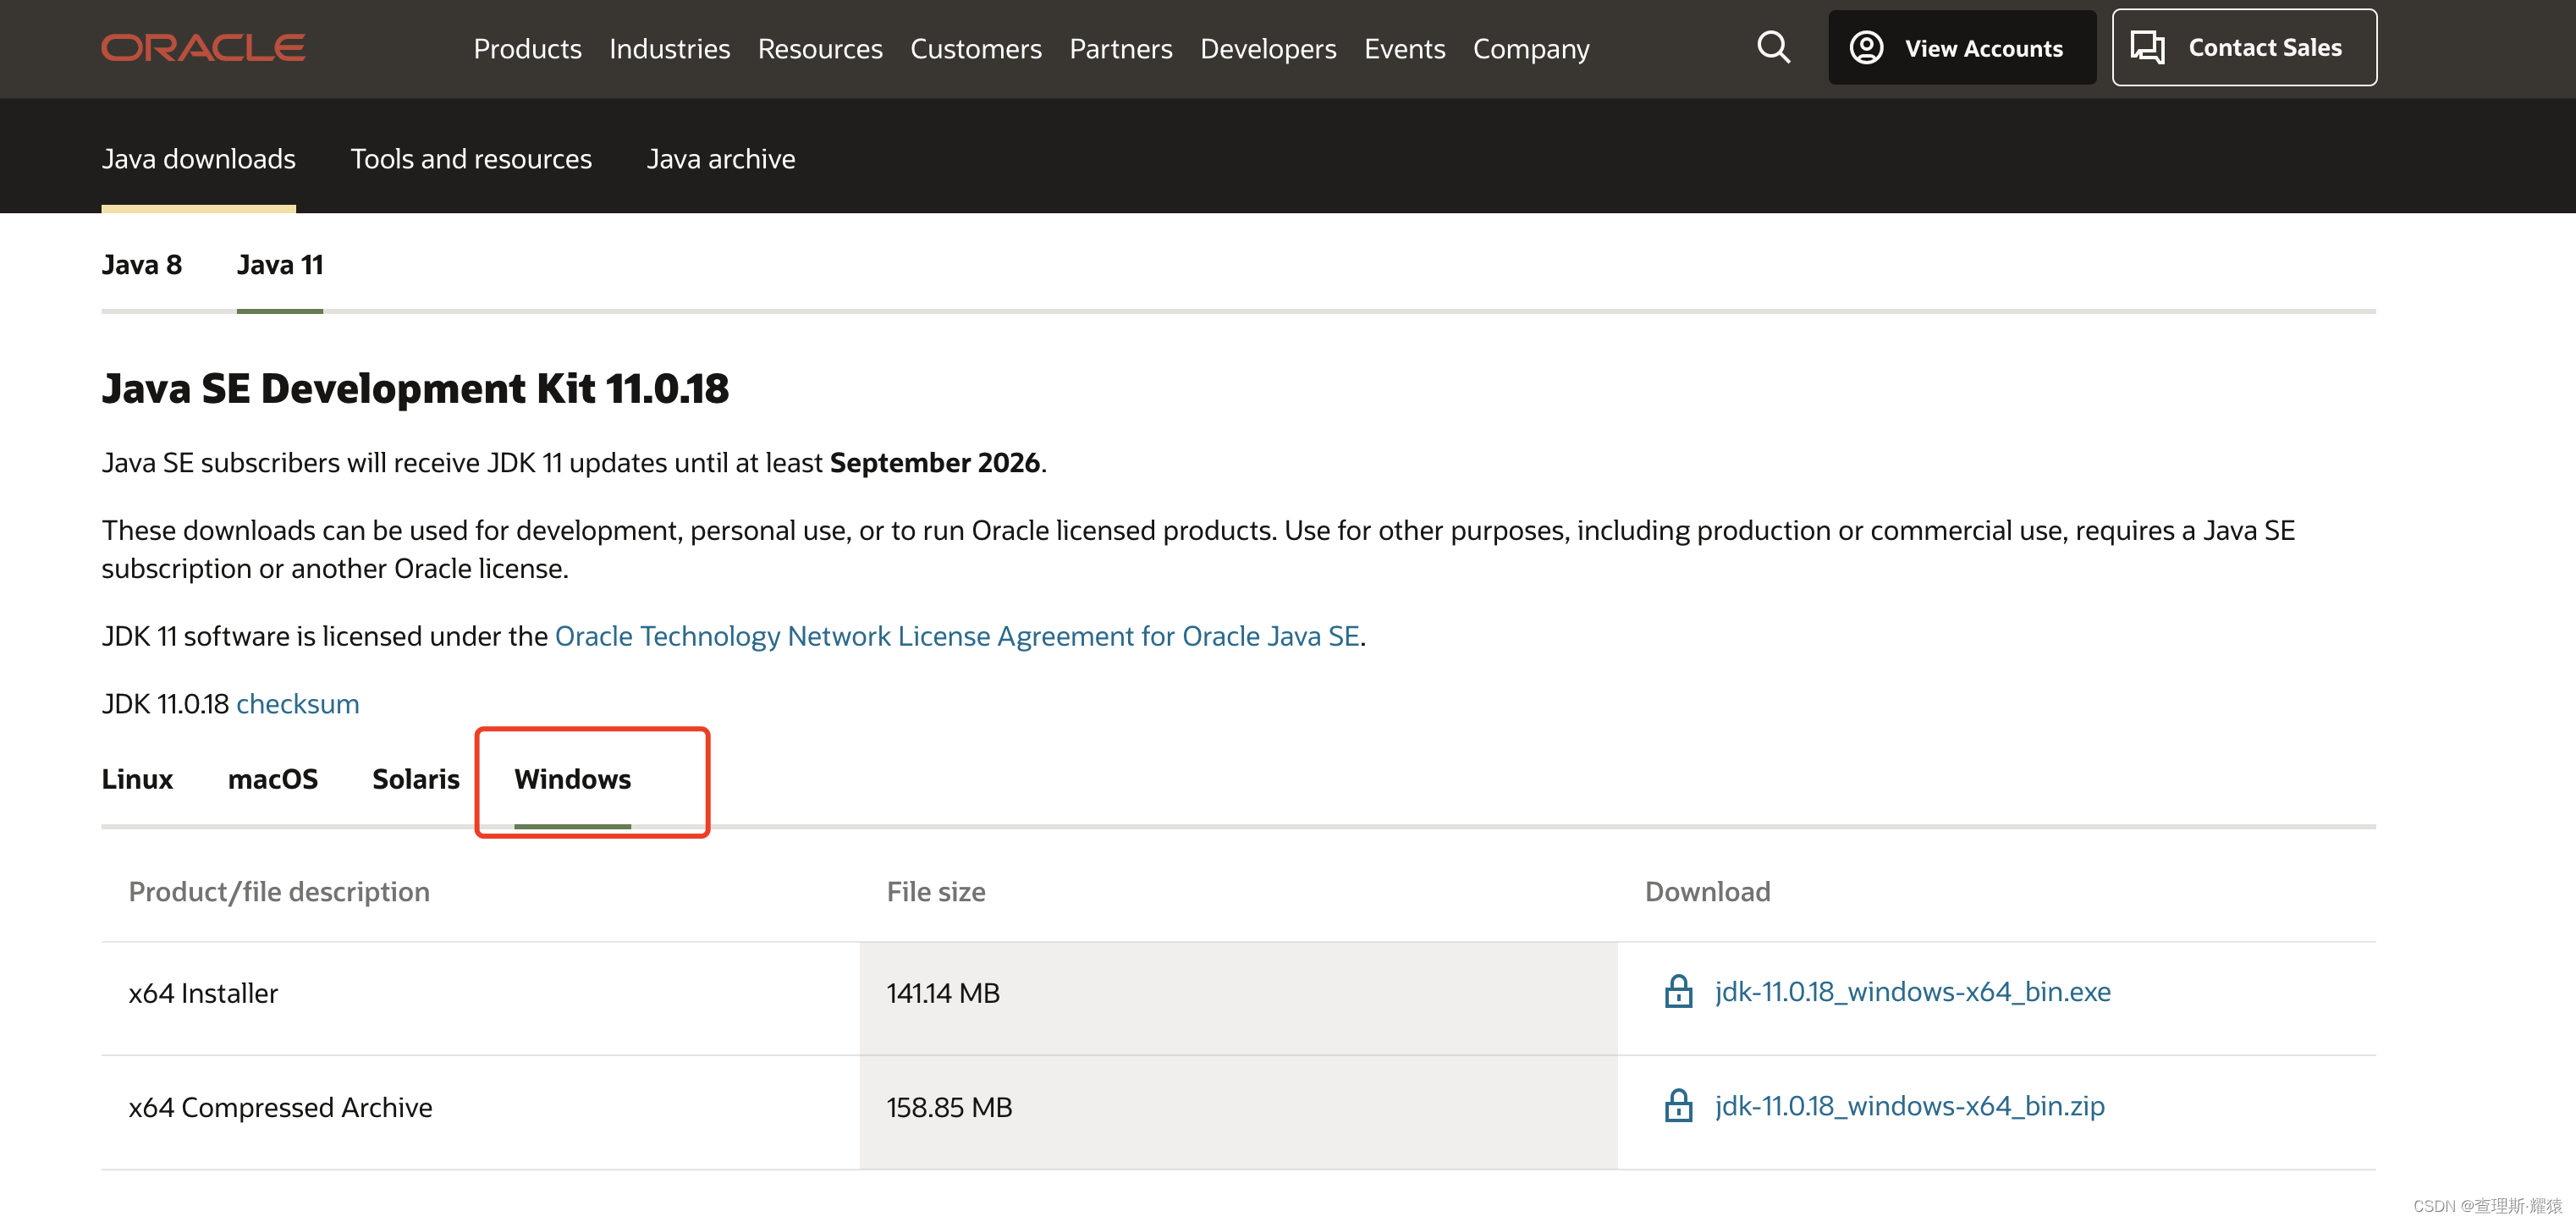Toggle to the Linux platform tab
This screenshot has width=2576, height=1222.
click(x=136, y=779)
